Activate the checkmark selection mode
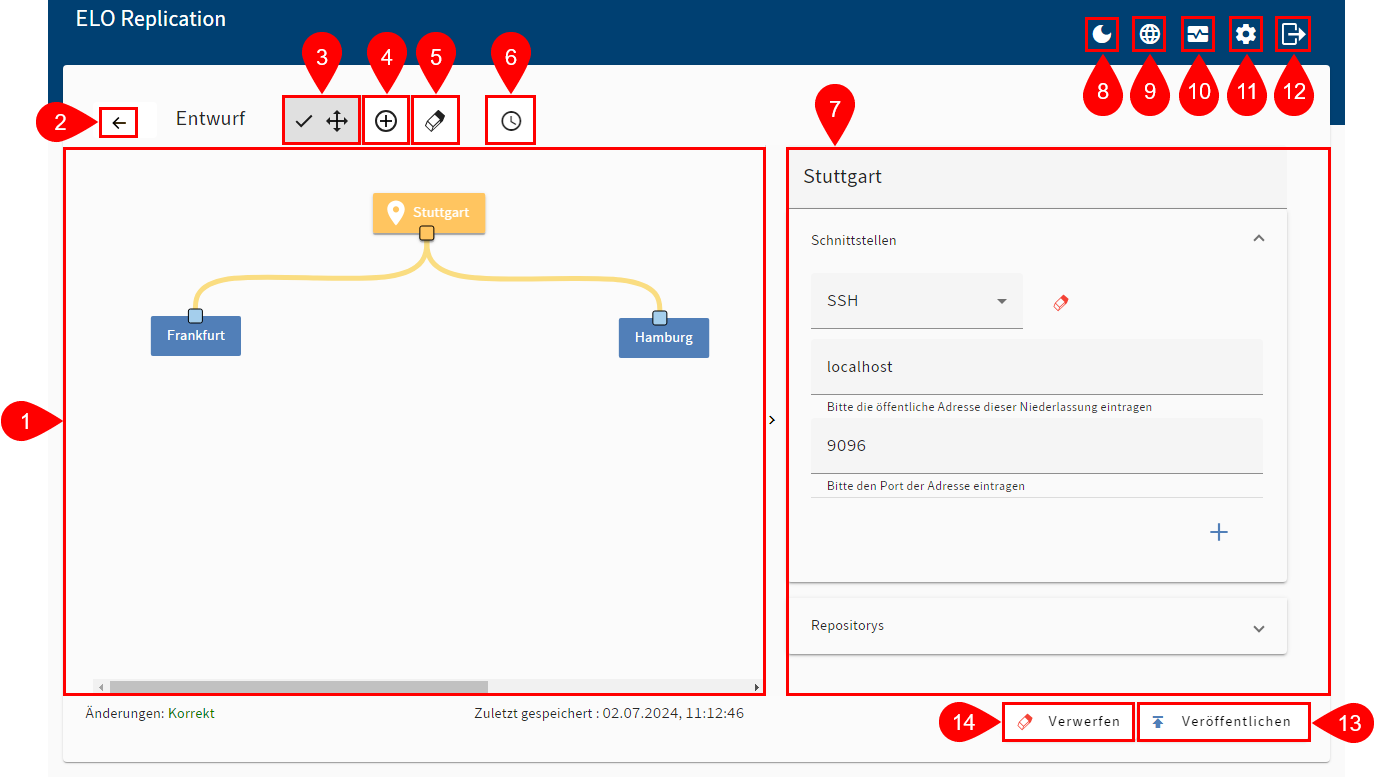Viewport: 1375px width, 777px height. (304, 122)
